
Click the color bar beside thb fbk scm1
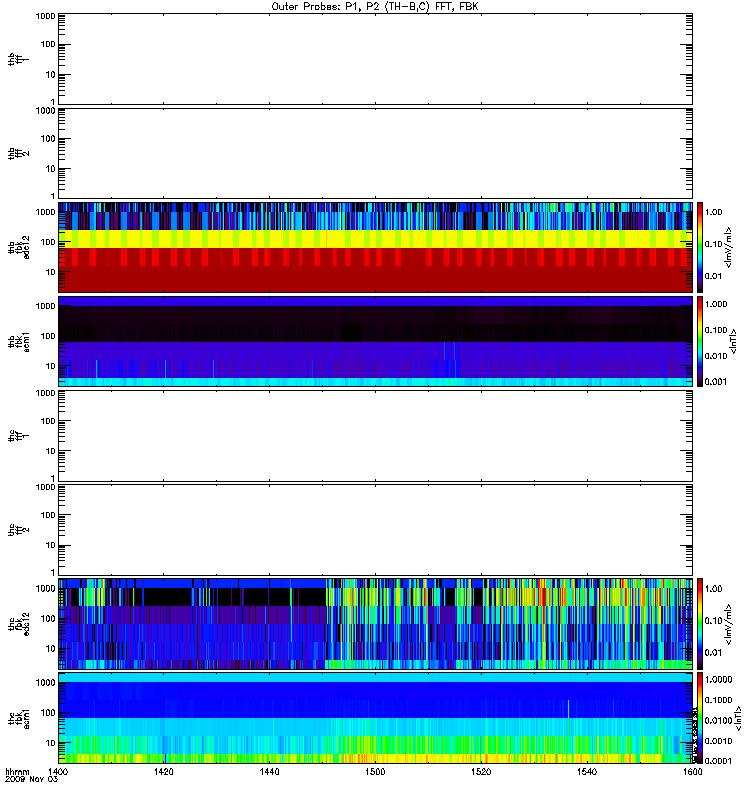[700, 341]
